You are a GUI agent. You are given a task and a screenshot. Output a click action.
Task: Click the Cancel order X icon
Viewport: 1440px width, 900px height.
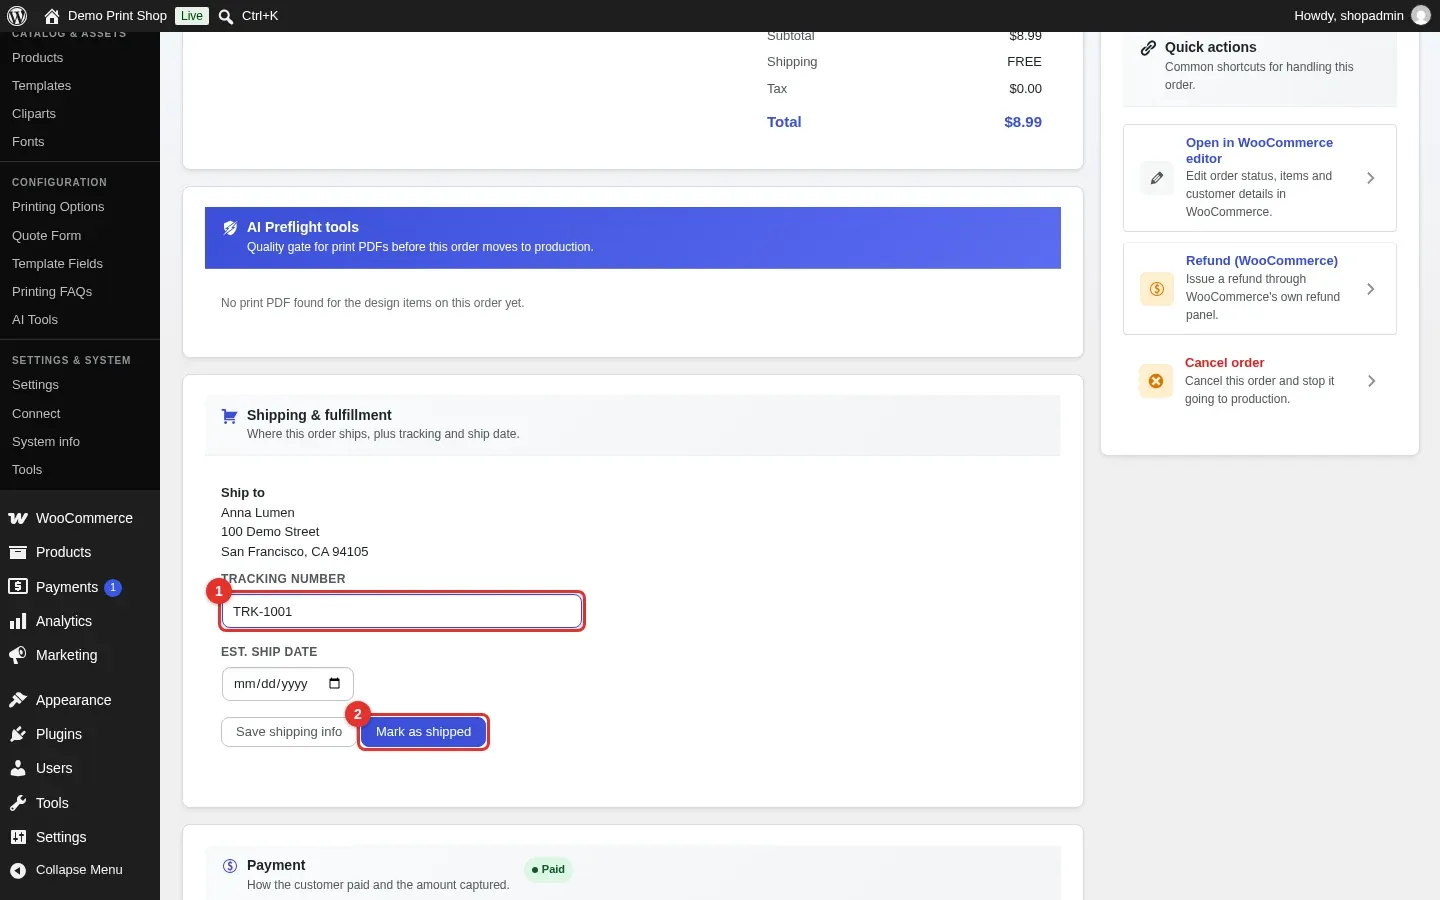point(1156,381)
